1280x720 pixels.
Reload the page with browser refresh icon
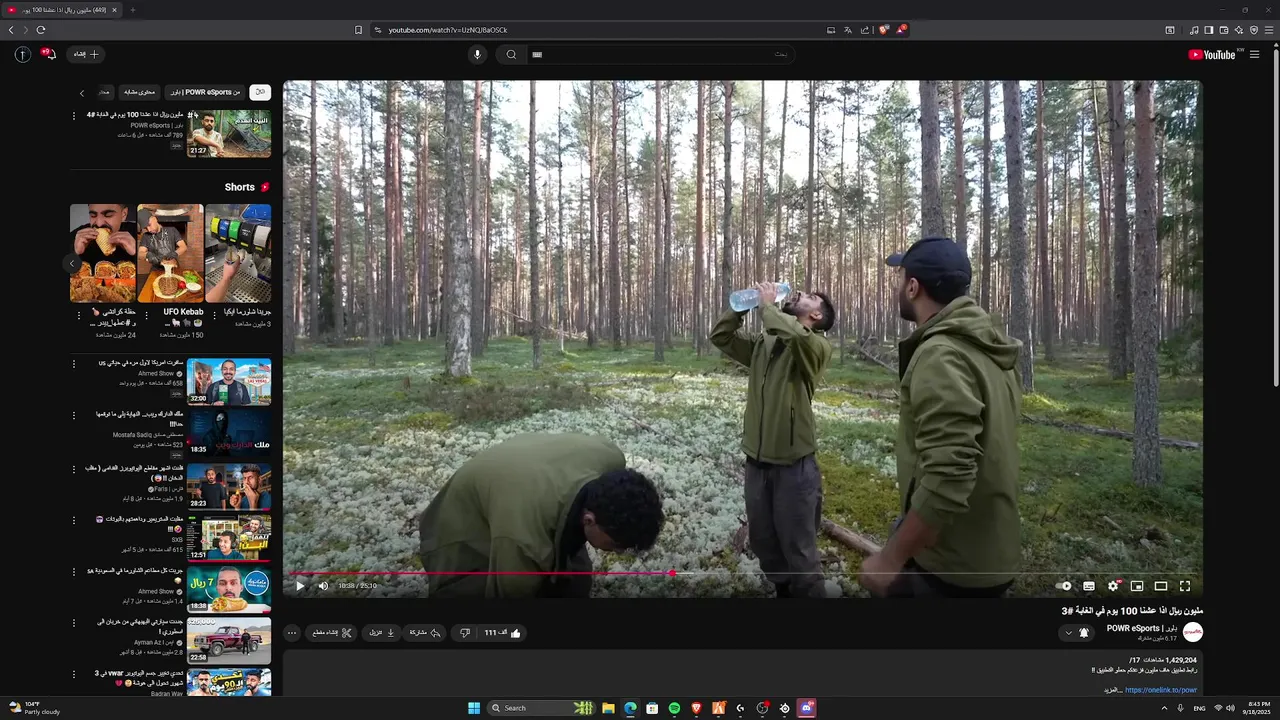pyautogui.click(x=41, y=30)
